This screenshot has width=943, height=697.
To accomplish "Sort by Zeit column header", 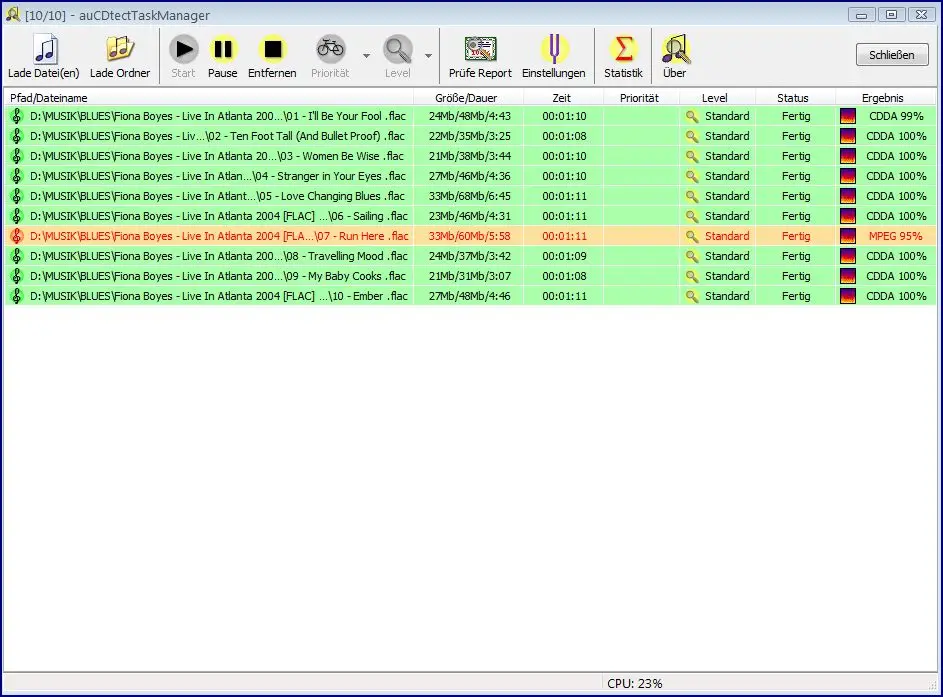I will [x=562, y=98].
